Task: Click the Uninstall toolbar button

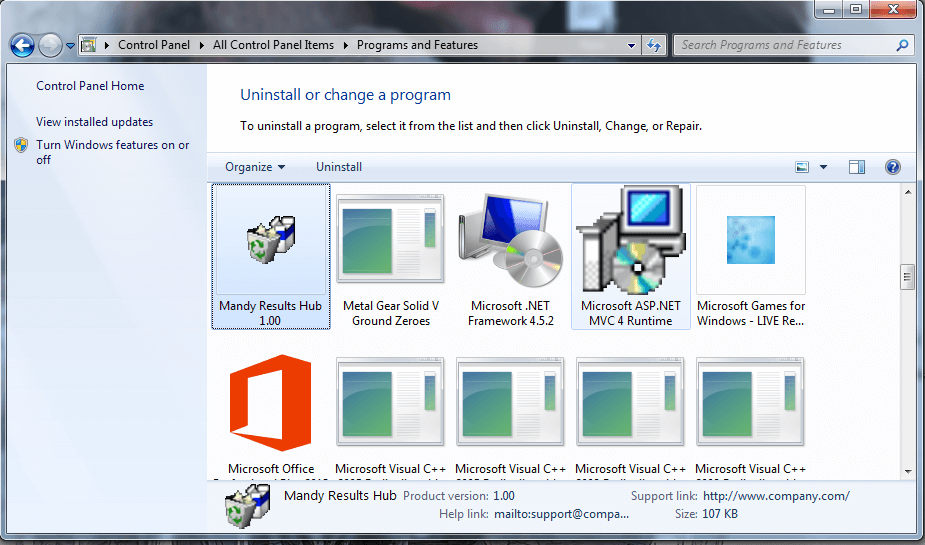Action: click(339, 167)
